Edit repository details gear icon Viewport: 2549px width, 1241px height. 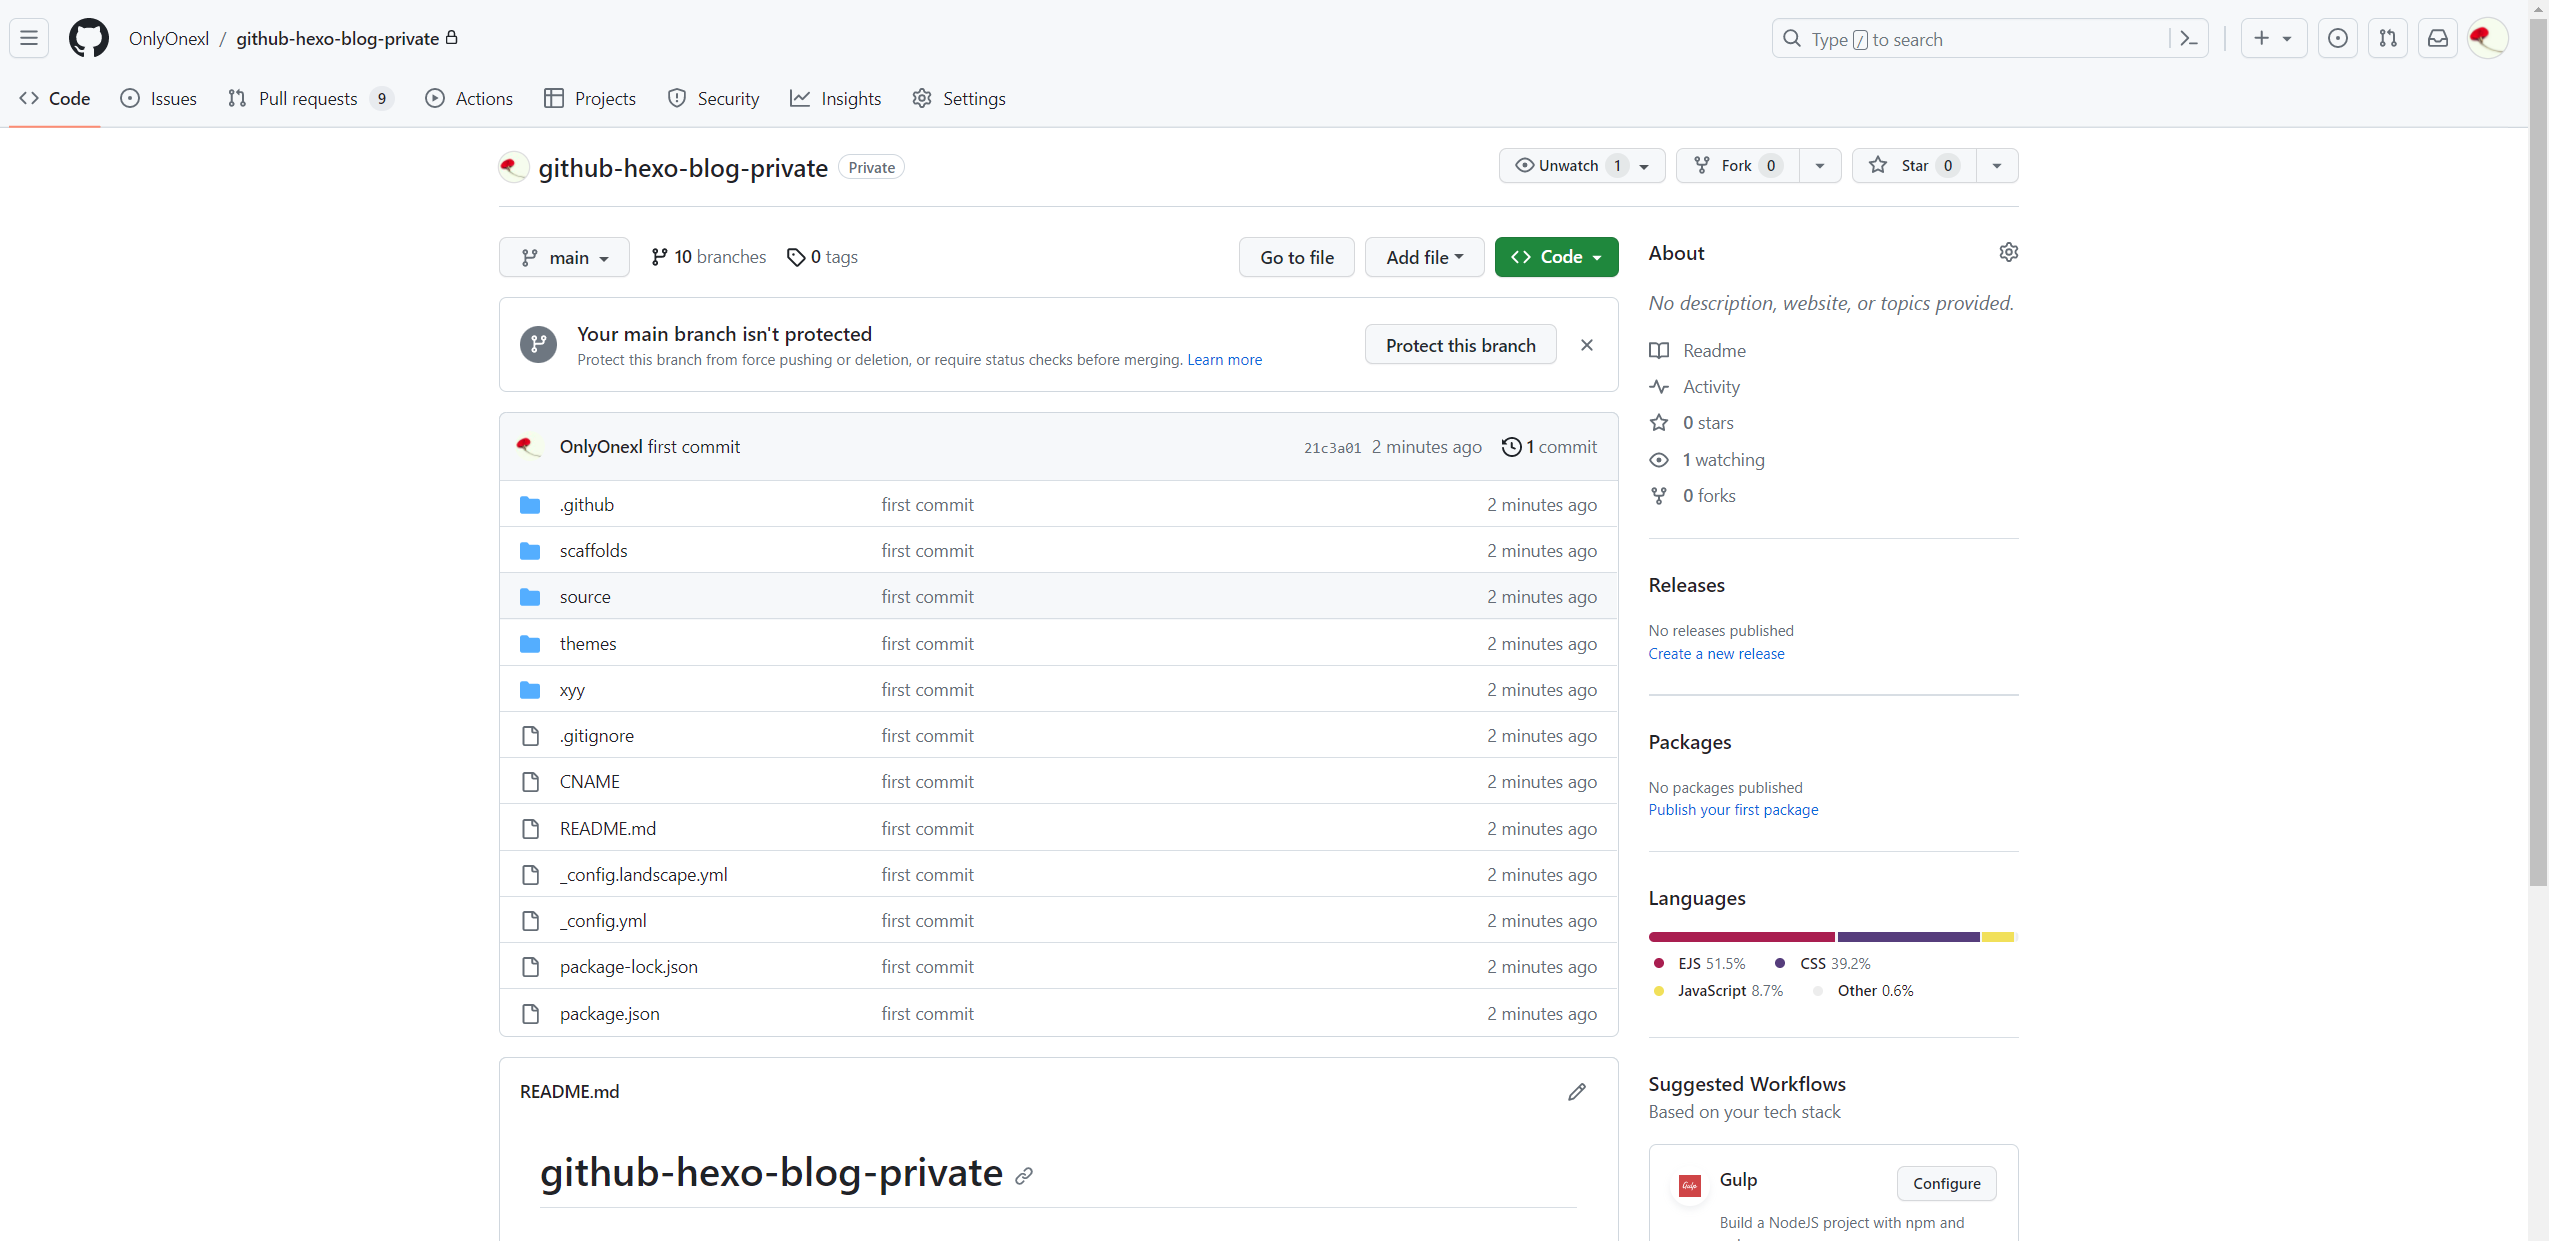pyautogui.click(x=2008, y=253)
